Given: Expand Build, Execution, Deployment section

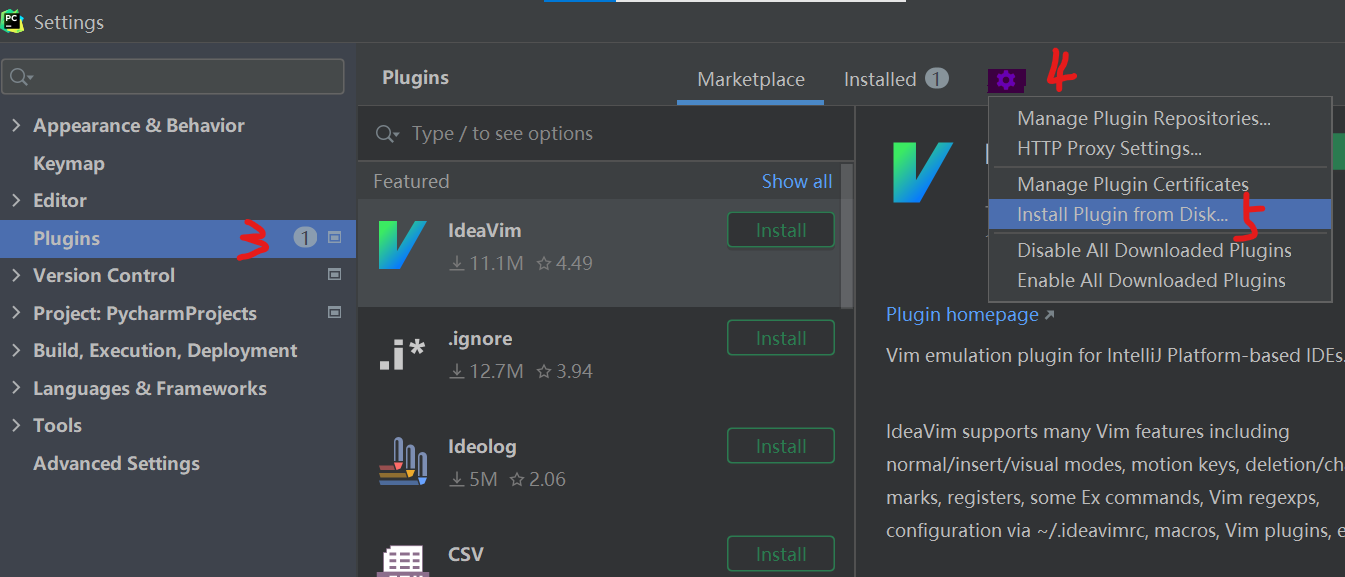Looking at the screenshot, I should pyautogui.click(x=16, y=350).
